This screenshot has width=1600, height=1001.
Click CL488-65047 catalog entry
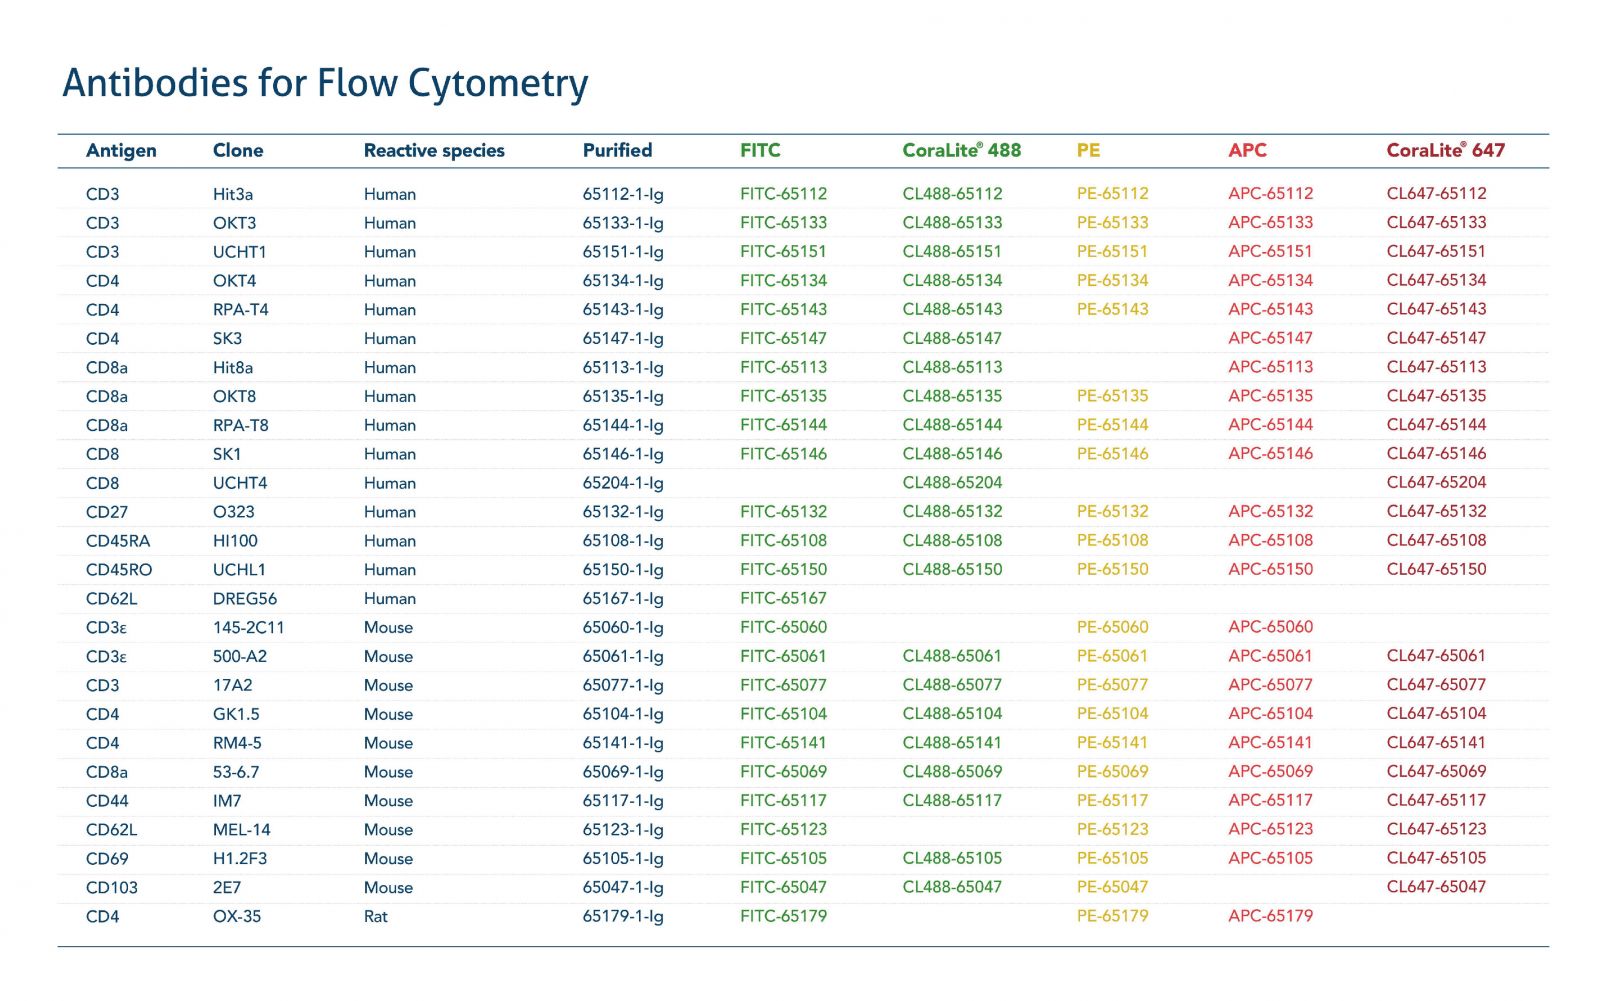pyautogui.click(x=953, y=888)
